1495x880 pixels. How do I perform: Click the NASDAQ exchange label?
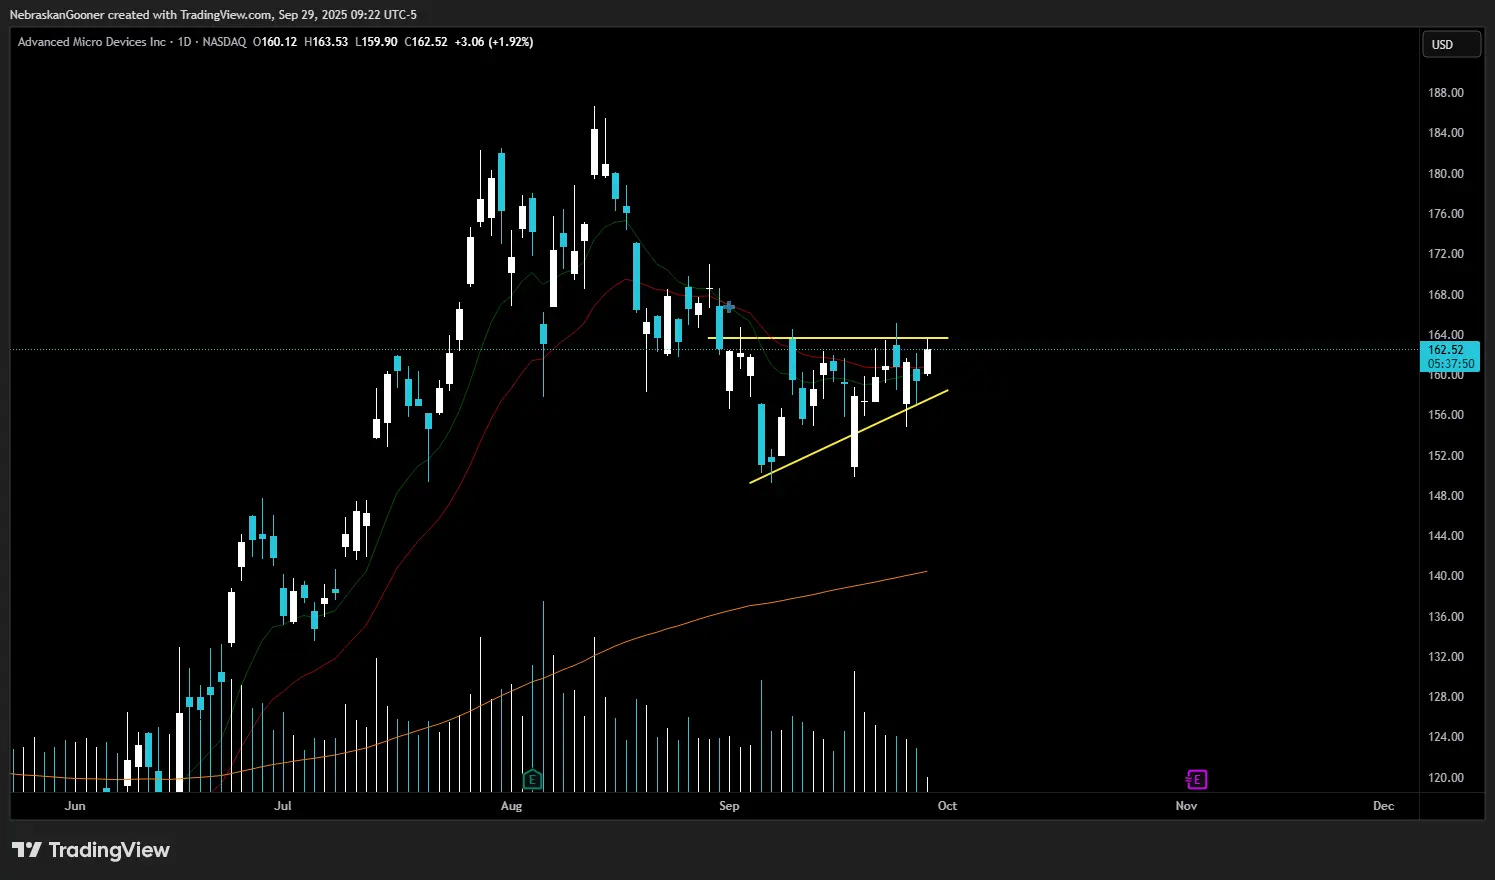pyautogui.click(x=224, y=42)
